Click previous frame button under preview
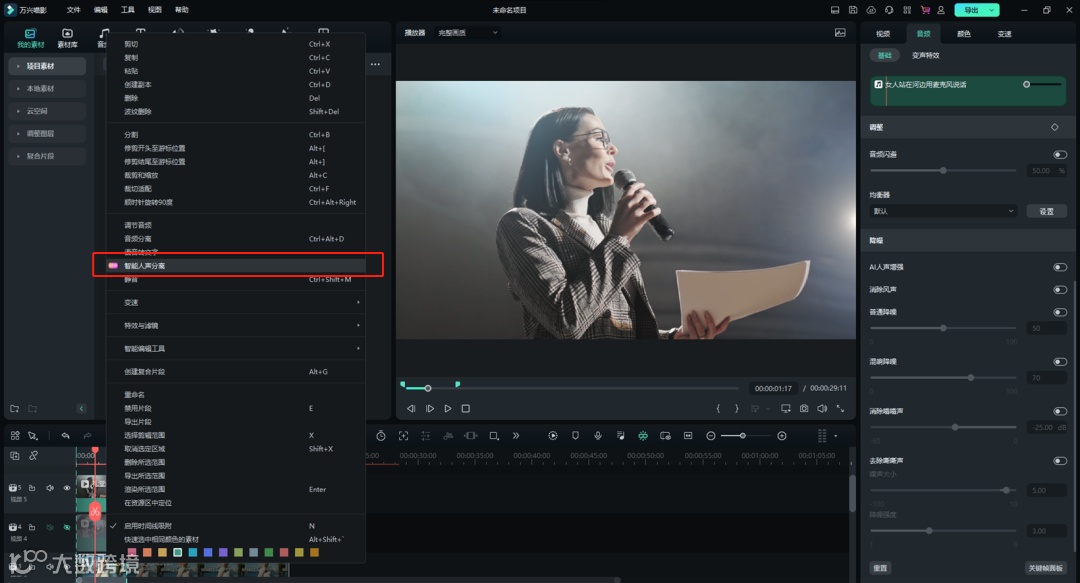The image size is (1080, 583). [411, 409]
